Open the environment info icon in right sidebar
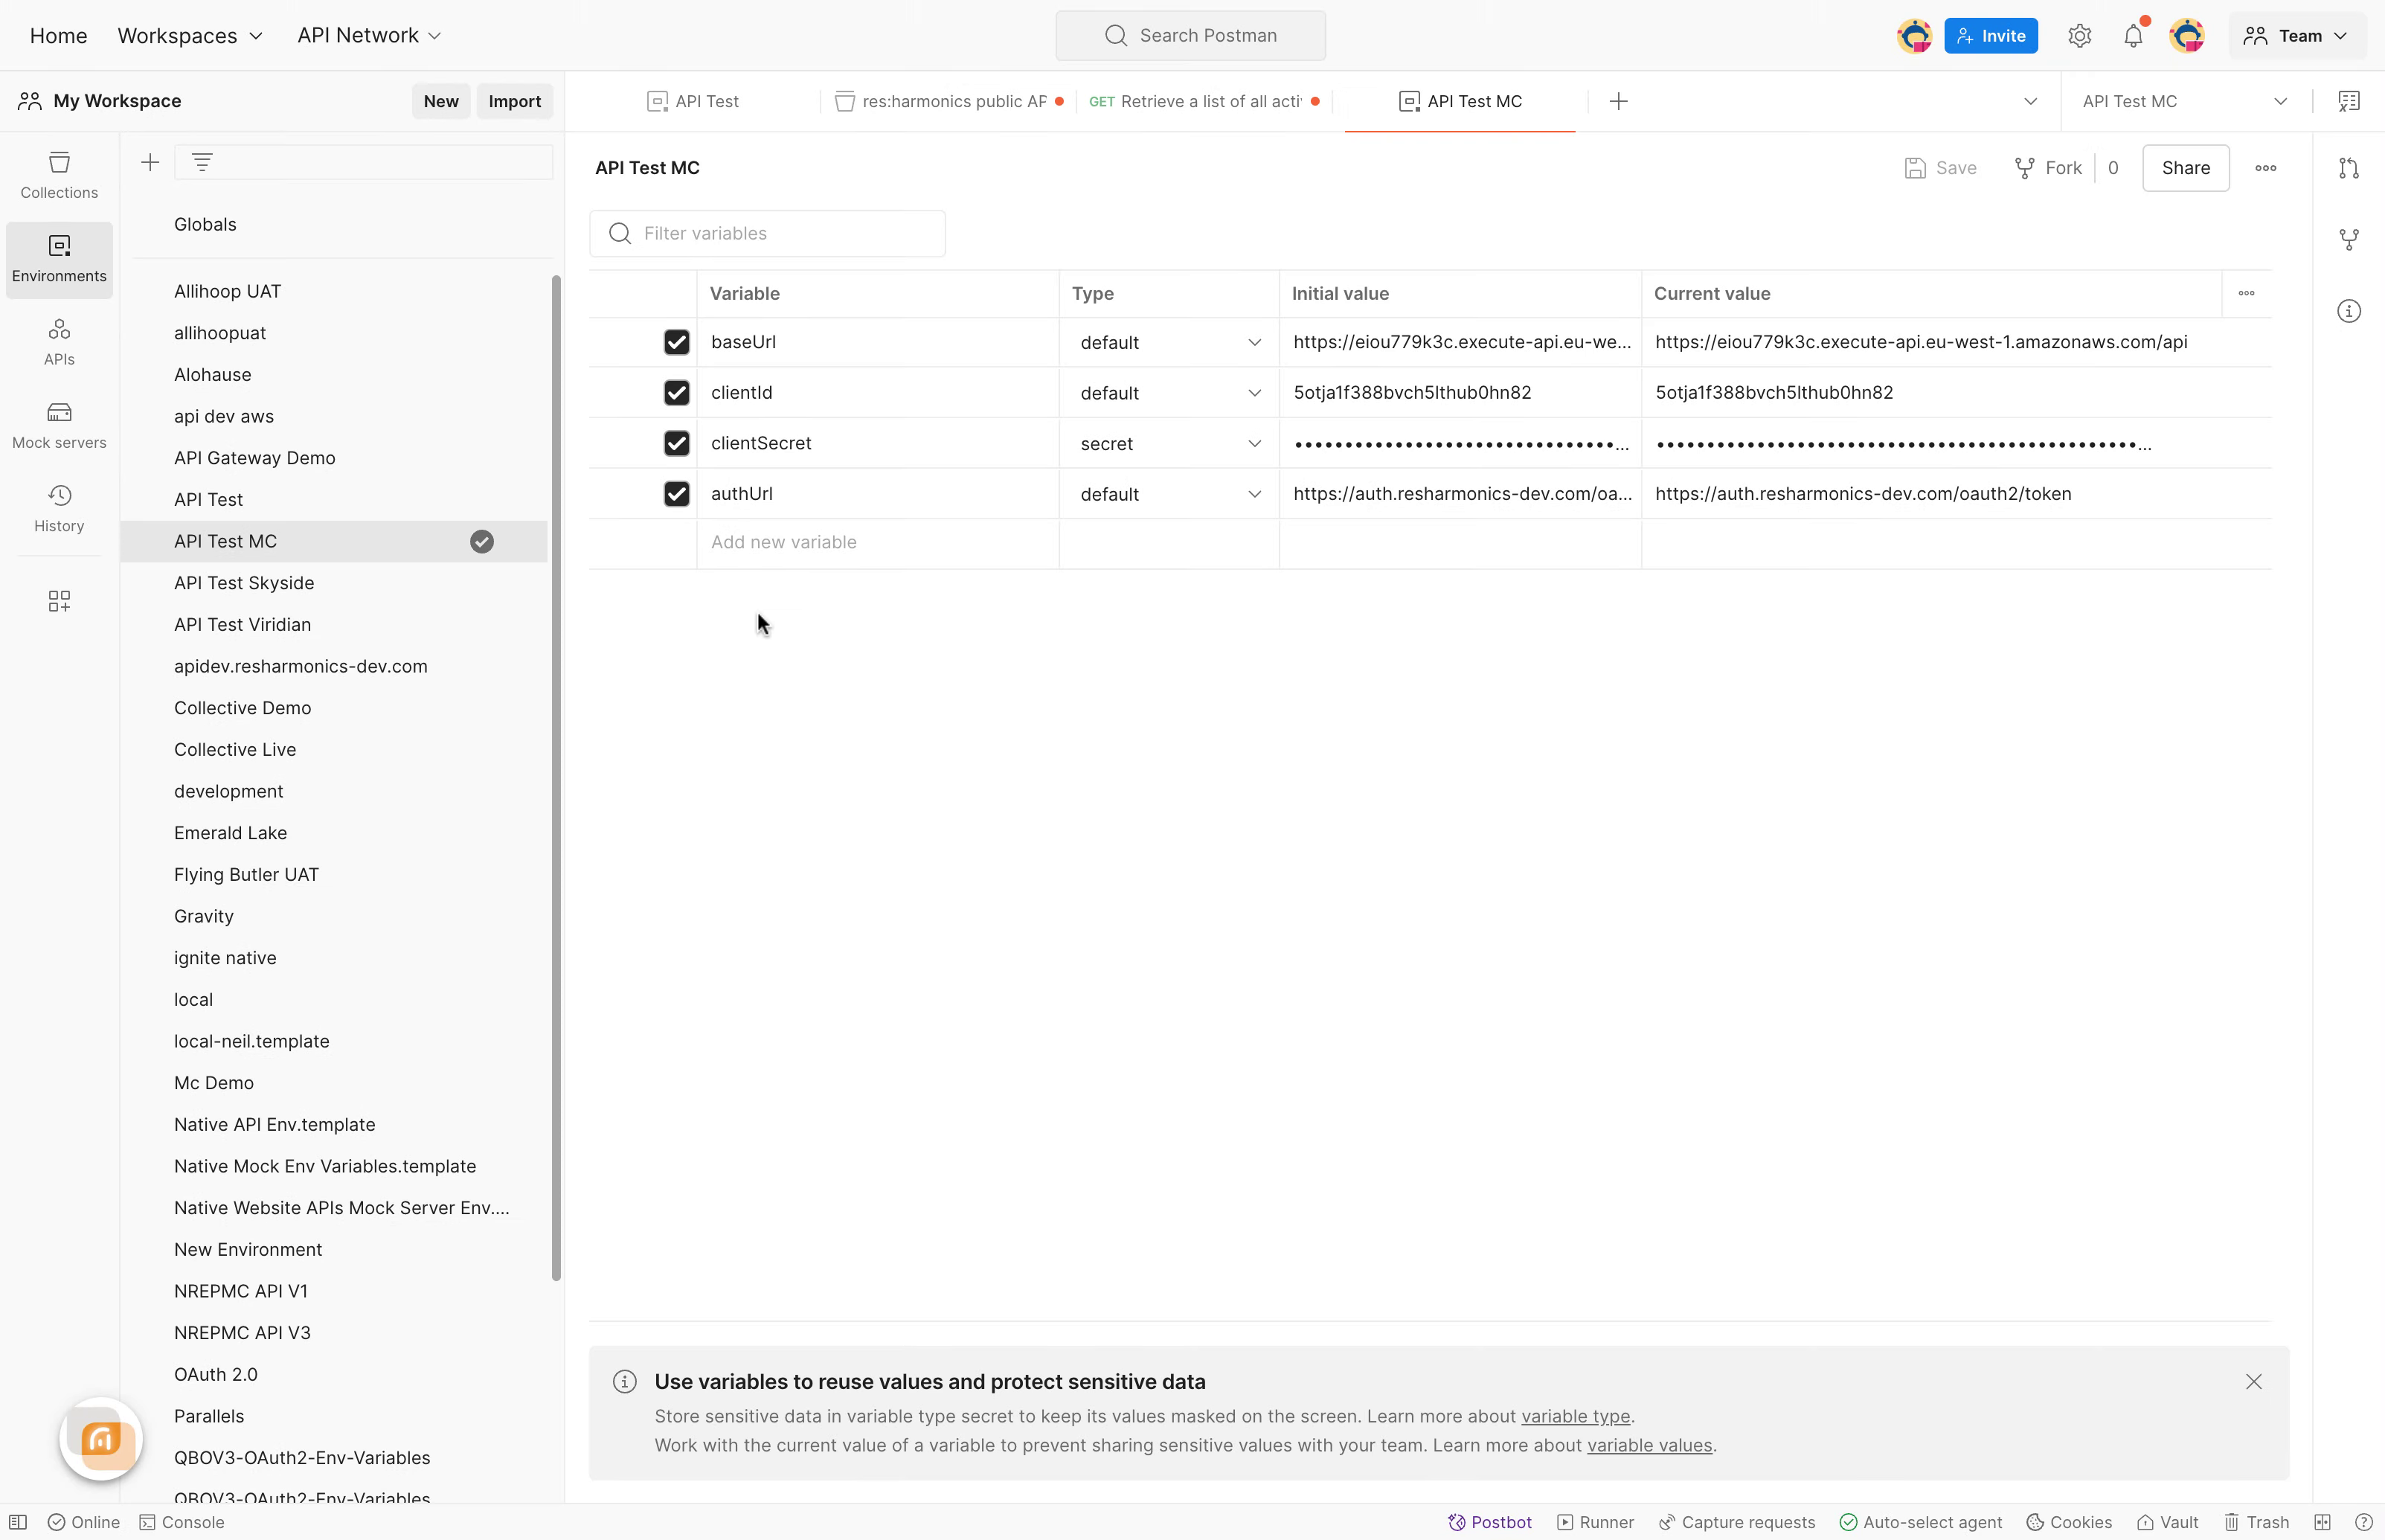This screenshot has height=1540, width=2385. (x=2349, y=311)
